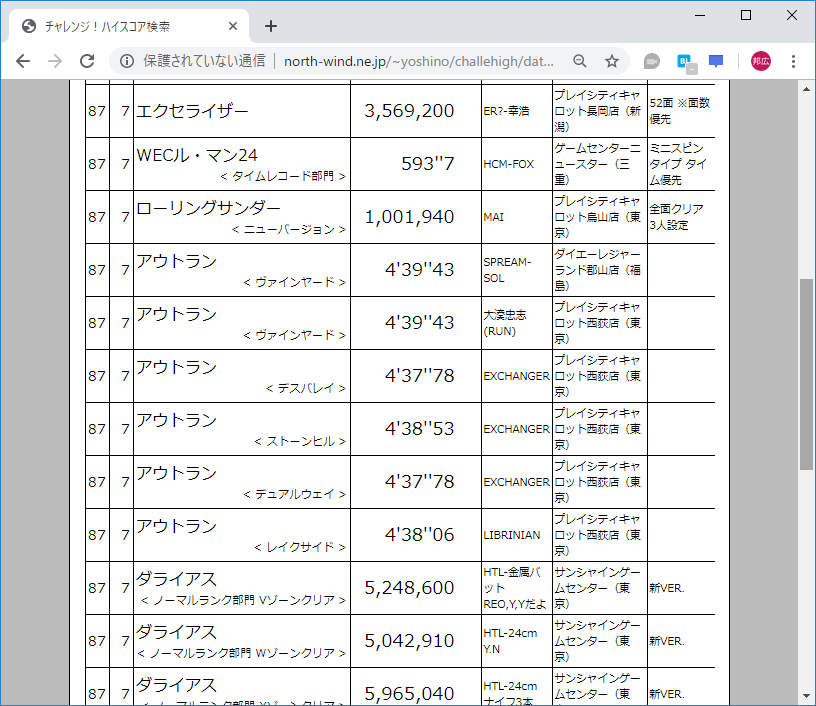Click the blue speech-bubble extension icon

pos(715,61)
